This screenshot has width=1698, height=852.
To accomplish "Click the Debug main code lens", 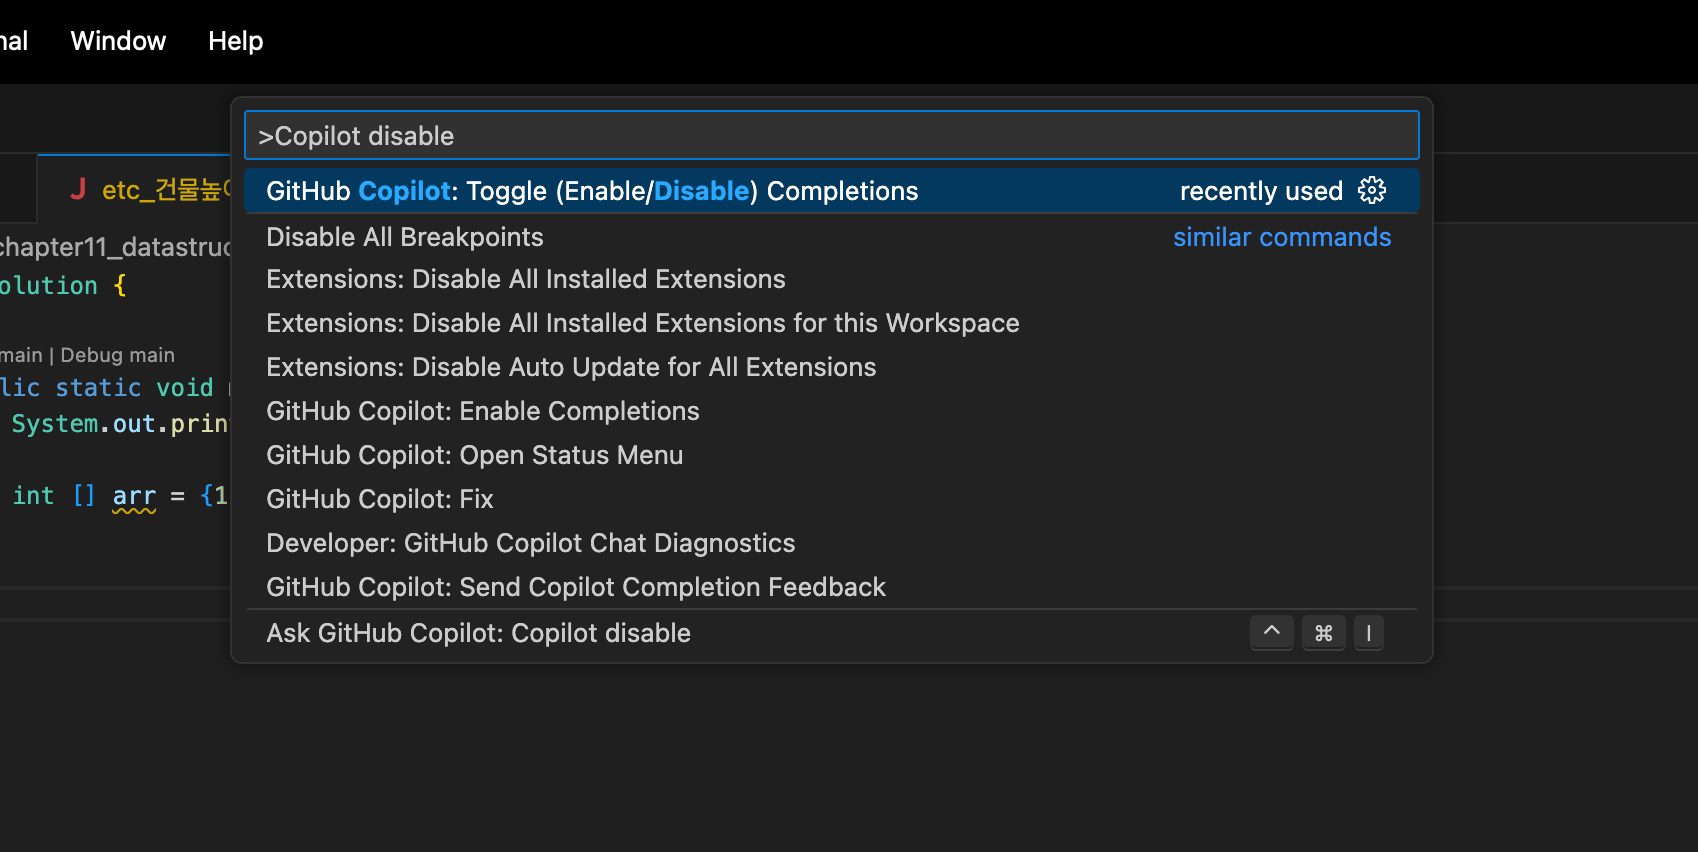I will click(117, 355).
